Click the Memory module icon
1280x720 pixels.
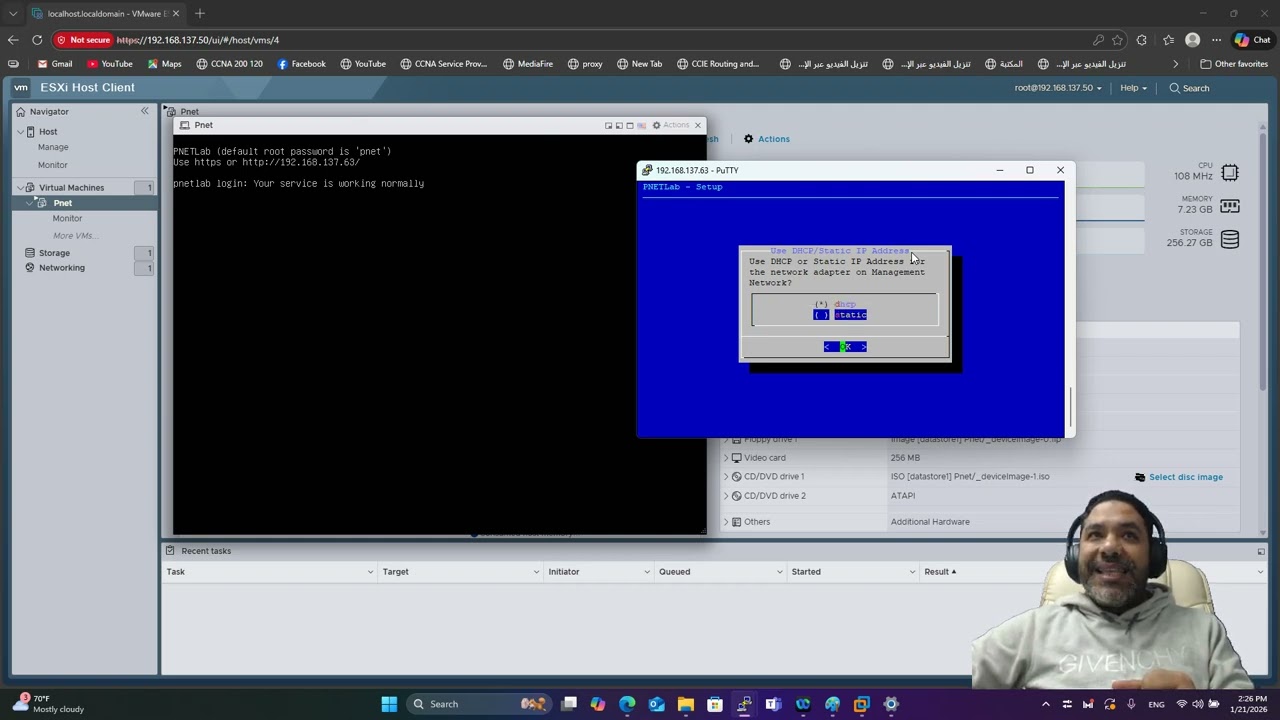[1230, 206]
